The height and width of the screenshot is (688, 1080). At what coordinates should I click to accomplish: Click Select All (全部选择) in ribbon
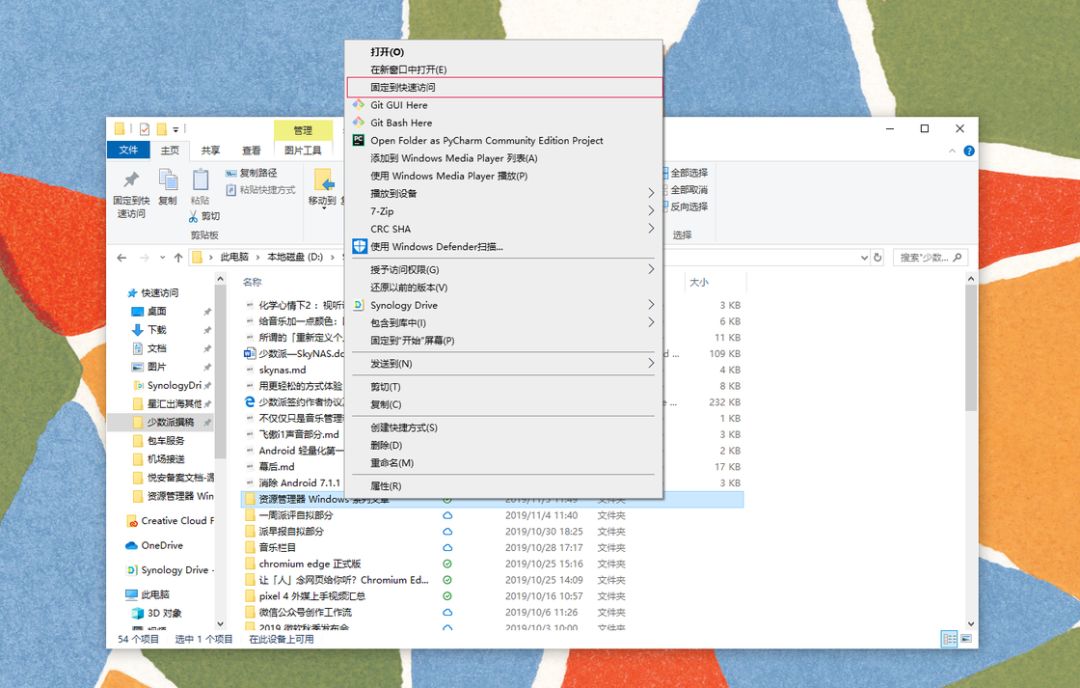[685, 173]
